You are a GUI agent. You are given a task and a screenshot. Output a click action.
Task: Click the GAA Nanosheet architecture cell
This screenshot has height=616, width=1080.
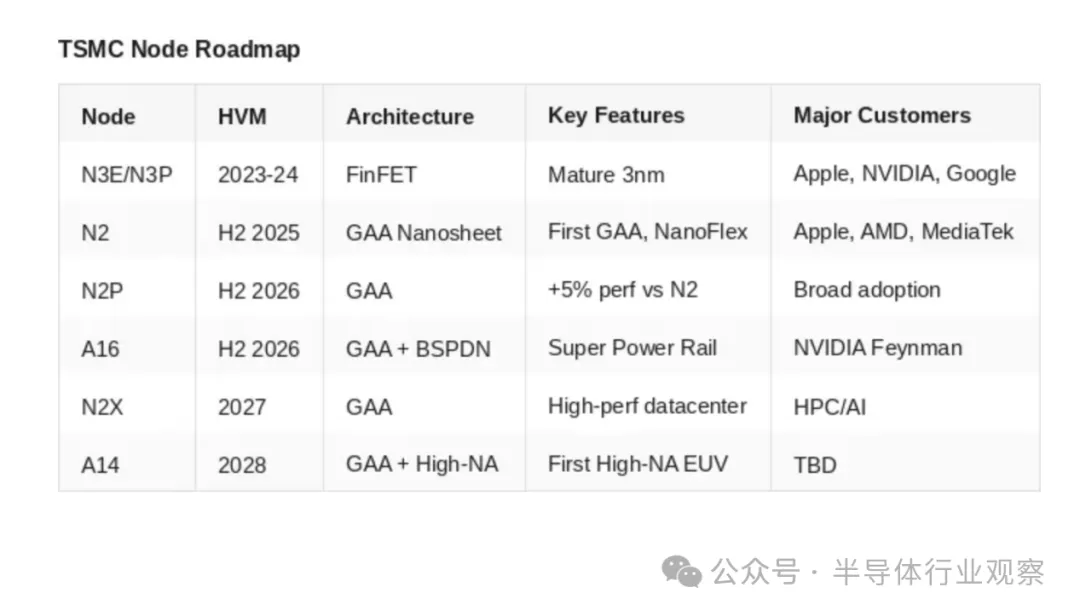pos(424,233)
